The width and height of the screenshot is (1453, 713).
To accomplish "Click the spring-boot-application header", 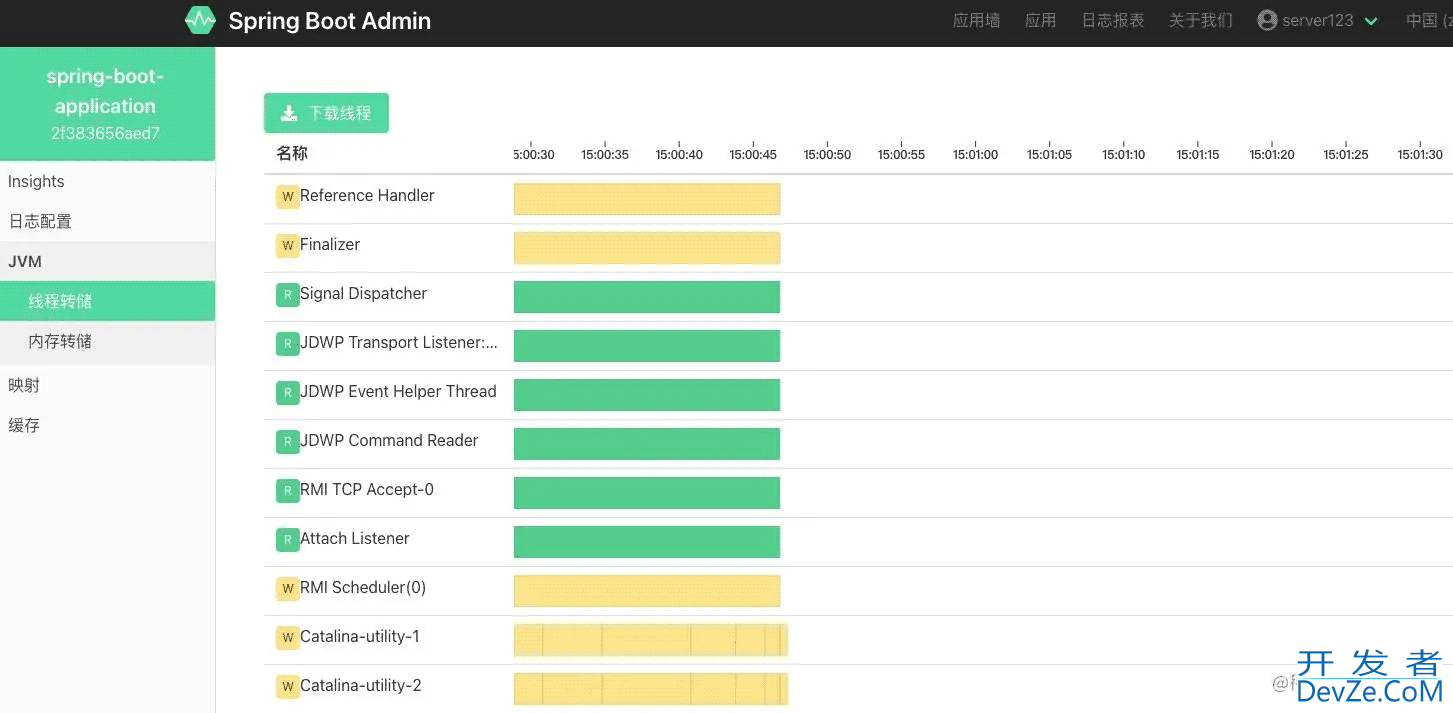I will point(105,91).
